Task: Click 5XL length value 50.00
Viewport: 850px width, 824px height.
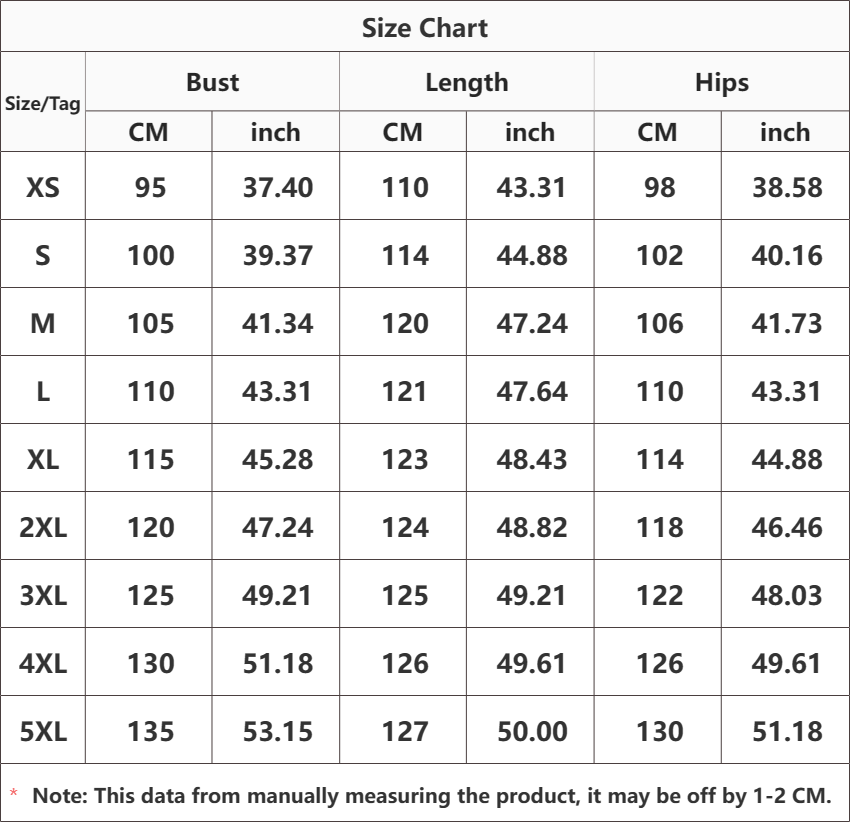Action: [x=532, y=731]
